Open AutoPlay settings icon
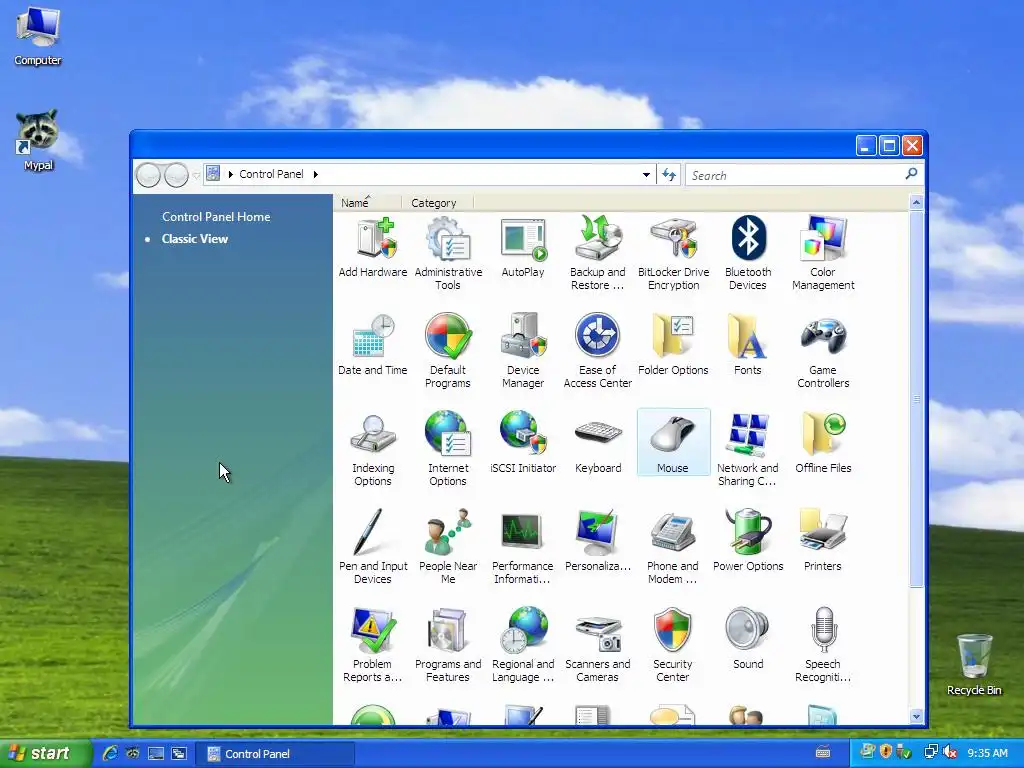The height and width of the screenshot is (768, 1024). 522,248
